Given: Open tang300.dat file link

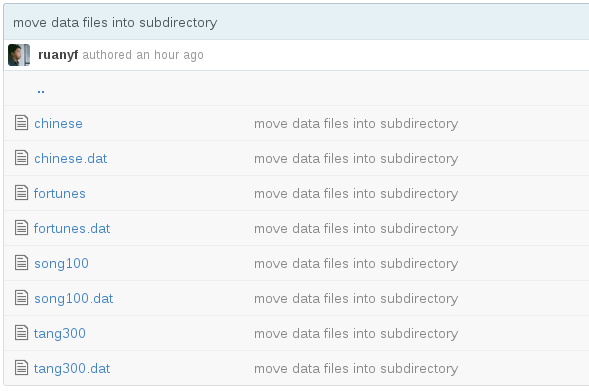Looking at the screenshot, I should click(72, 368).
